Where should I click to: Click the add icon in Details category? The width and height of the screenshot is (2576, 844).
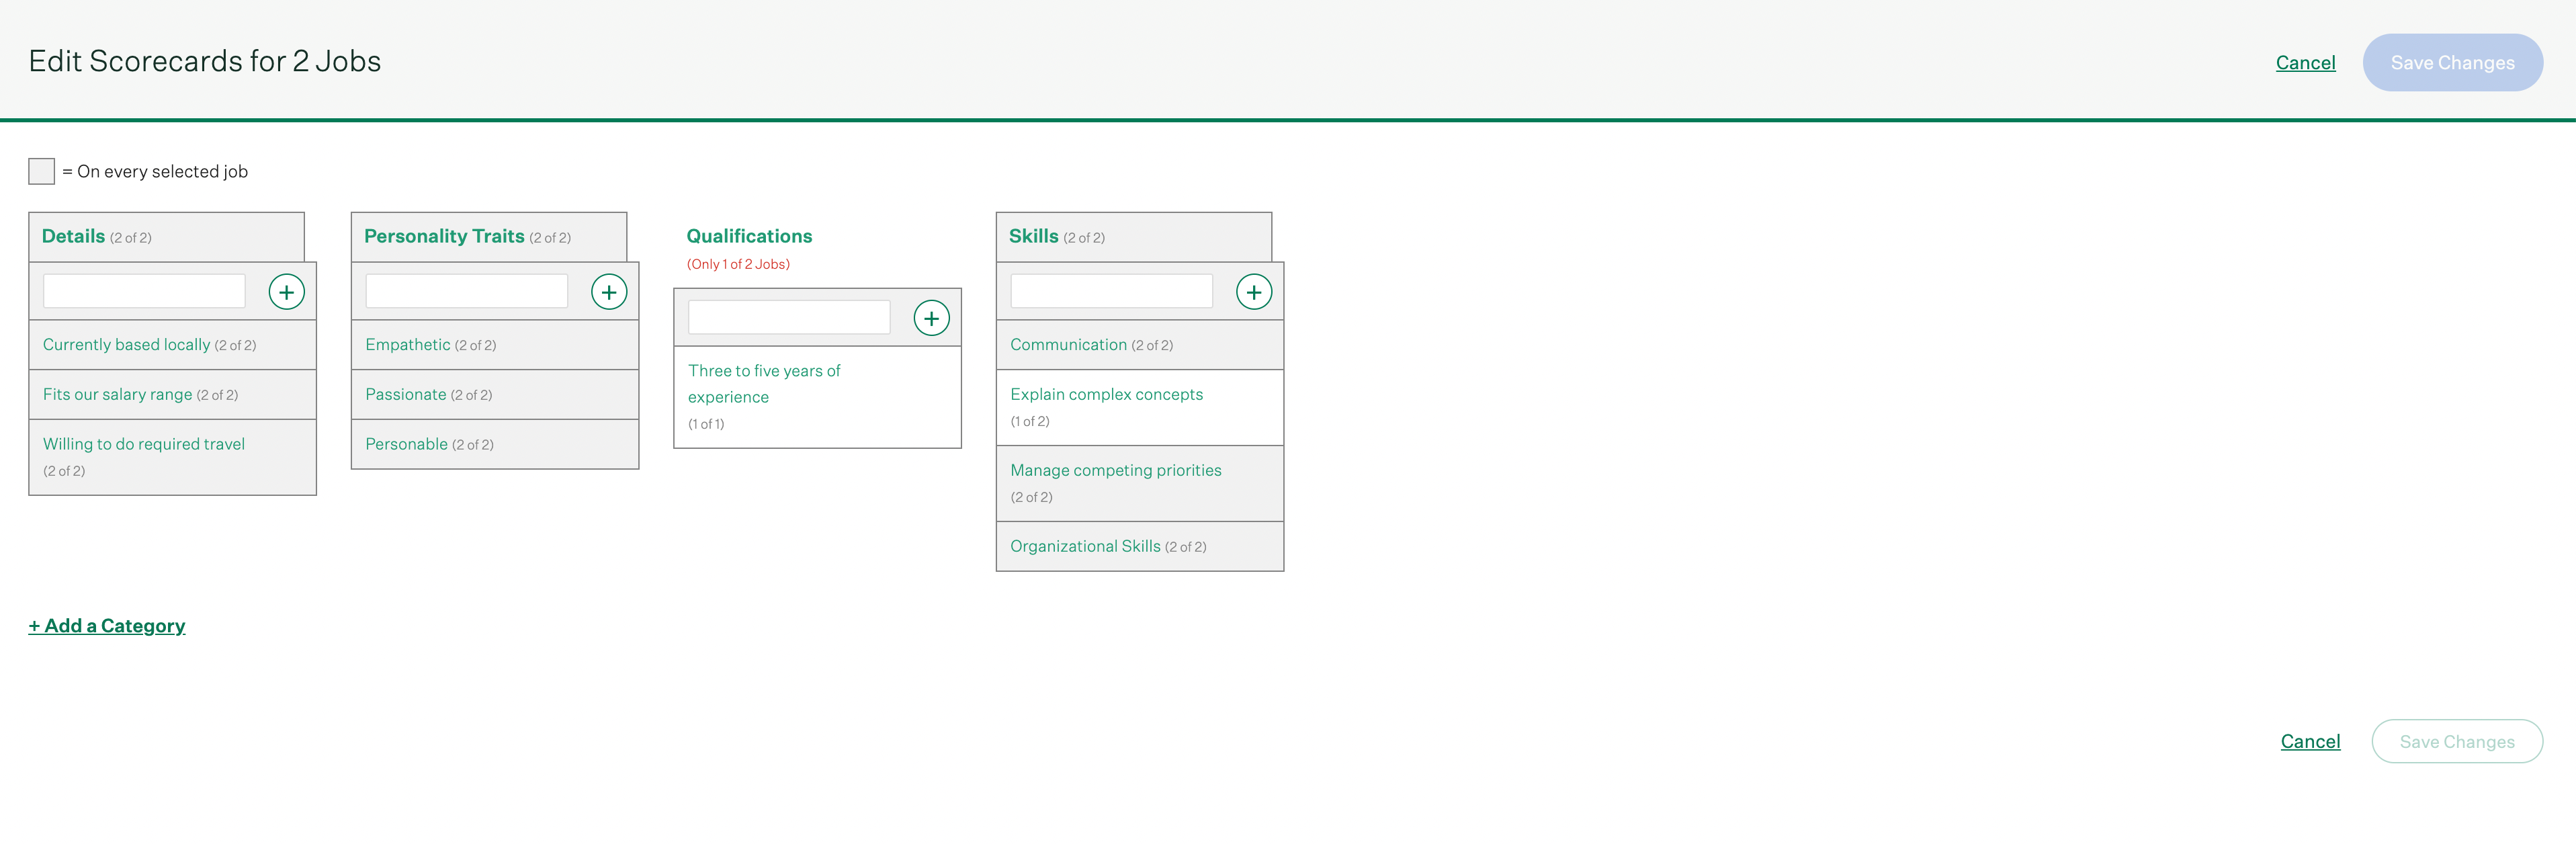[x=286, y=291]
